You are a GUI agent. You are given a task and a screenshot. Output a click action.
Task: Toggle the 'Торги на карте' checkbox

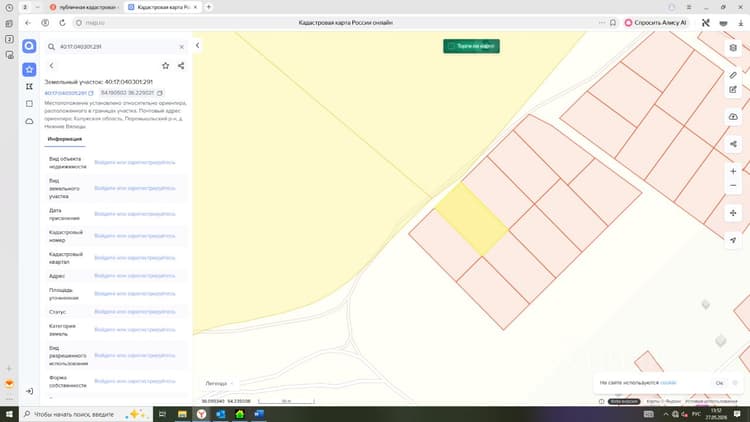click(x=451, y=46)
